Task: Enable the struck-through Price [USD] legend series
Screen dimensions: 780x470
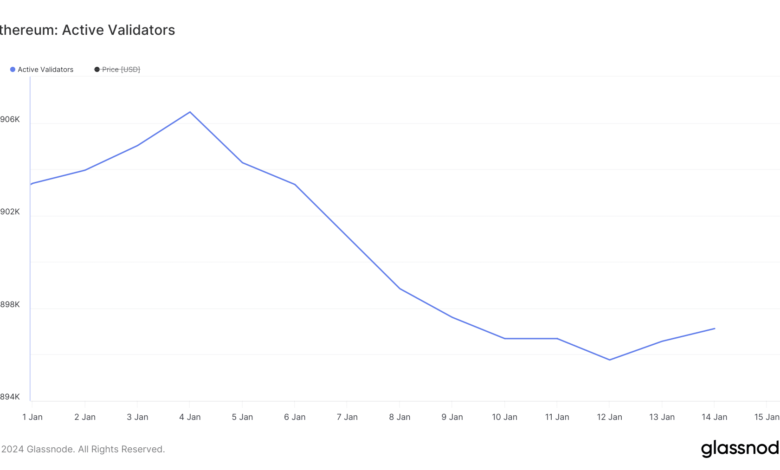Action: 121,70
